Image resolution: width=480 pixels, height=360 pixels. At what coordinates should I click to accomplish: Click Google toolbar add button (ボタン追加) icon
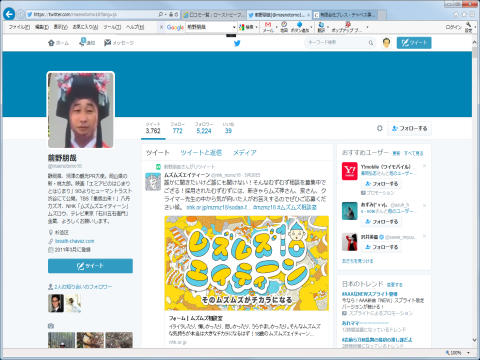(300, 27)
